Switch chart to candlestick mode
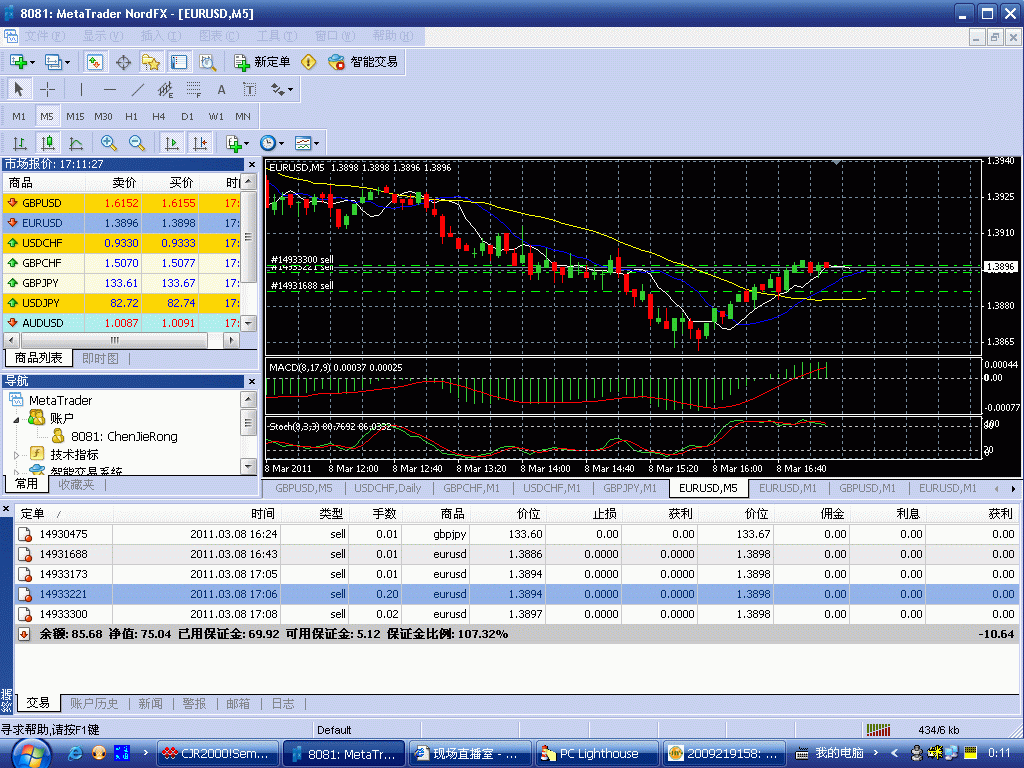 tap(47, 143)
